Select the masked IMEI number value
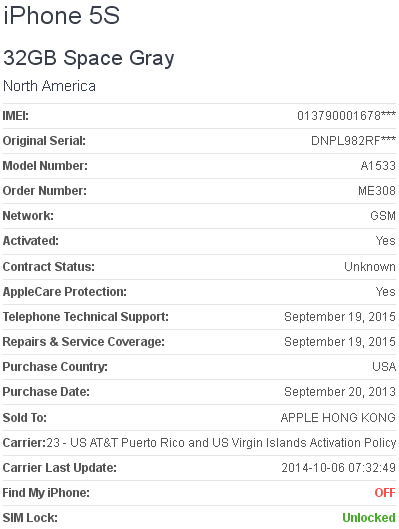The height and width of the screenshot is (529, 399). [x=346, y=116]
